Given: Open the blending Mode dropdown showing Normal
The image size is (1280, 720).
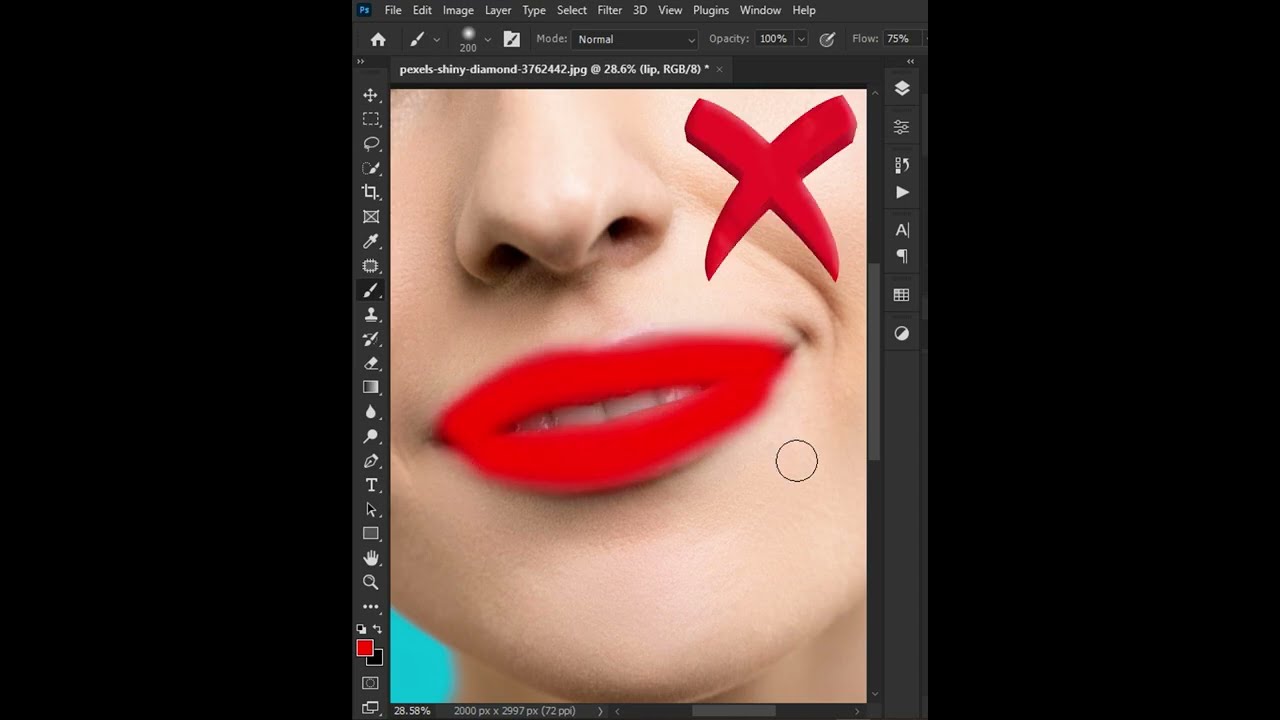Looking at the screenshot, I should click(635, 39).
